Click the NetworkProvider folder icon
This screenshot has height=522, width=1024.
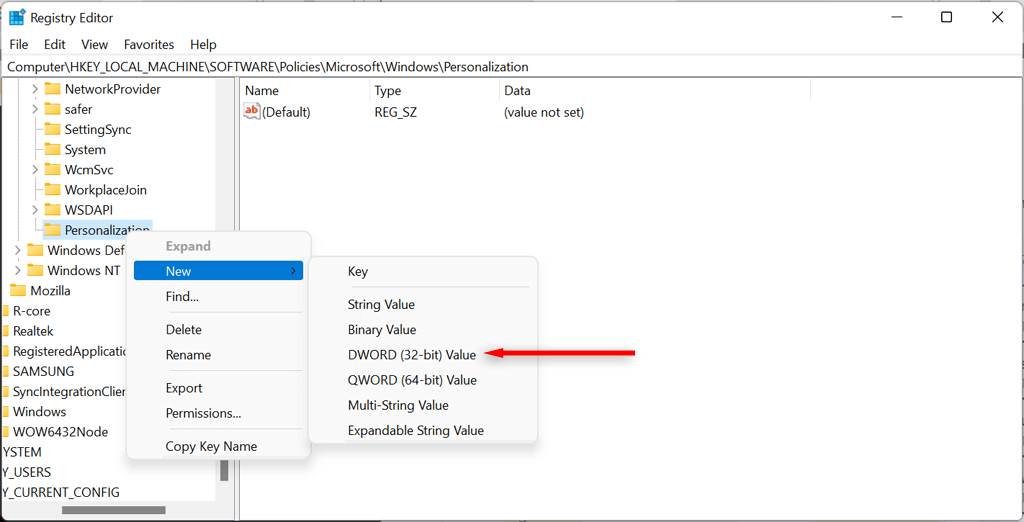pyautogui.click(x=53, y=89)
